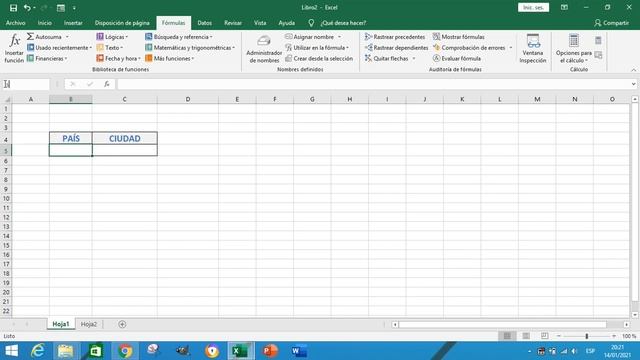Viewport: 640px width, 360px height.
Task: Switch to the Insertar tab
Action: pyautogui.click(x=73, y=23)
